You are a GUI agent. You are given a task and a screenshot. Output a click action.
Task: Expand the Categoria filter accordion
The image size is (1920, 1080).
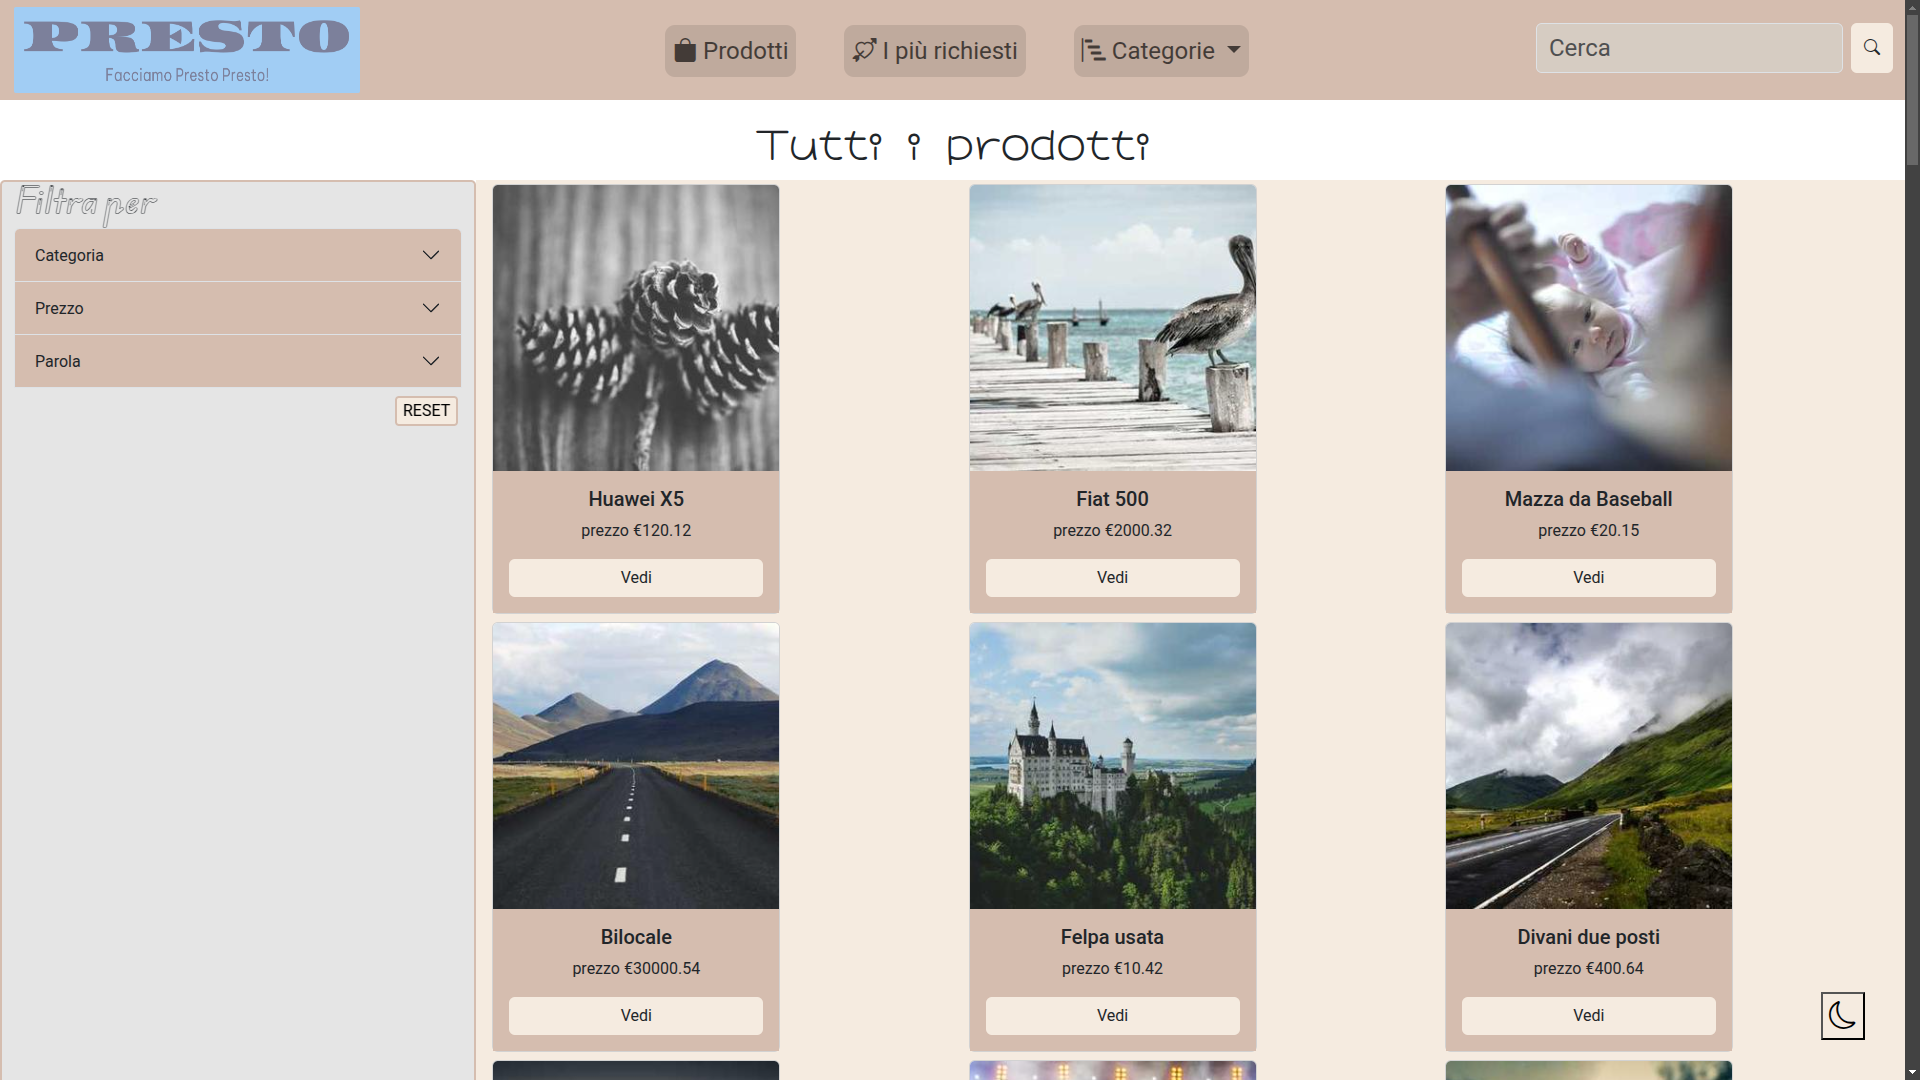click(238, 255)
